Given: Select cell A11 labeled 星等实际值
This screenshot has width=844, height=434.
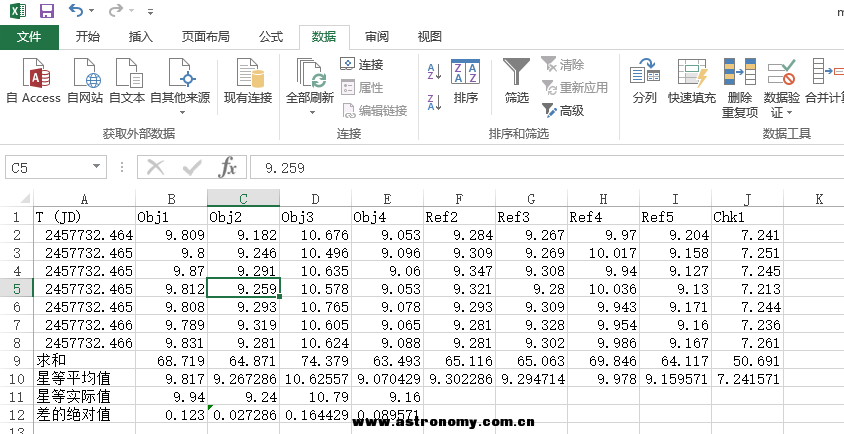Looking at the screenshot, I should pos(85,396).
